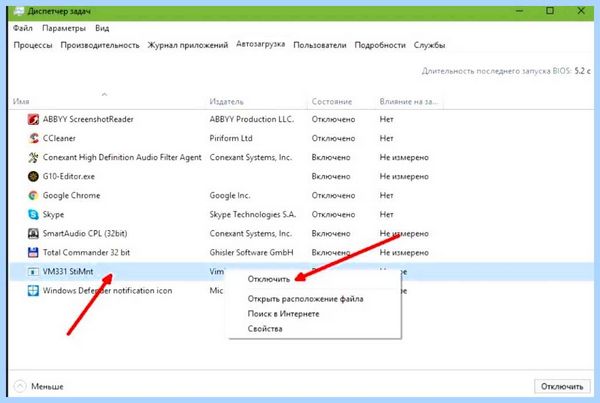Sort by the Издатель column header
The image size is (600, 403).
click(227, 101)
